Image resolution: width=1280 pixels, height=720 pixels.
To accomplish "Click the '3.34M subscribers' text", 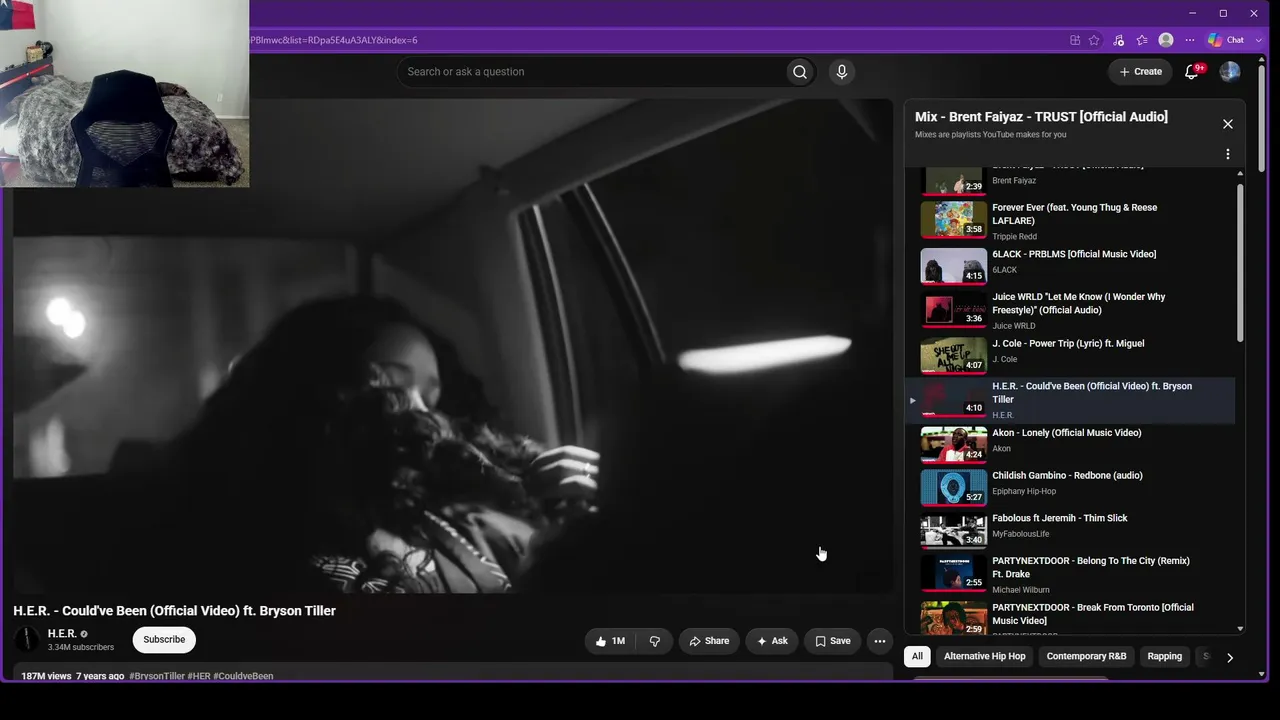I will coord(81,647).
